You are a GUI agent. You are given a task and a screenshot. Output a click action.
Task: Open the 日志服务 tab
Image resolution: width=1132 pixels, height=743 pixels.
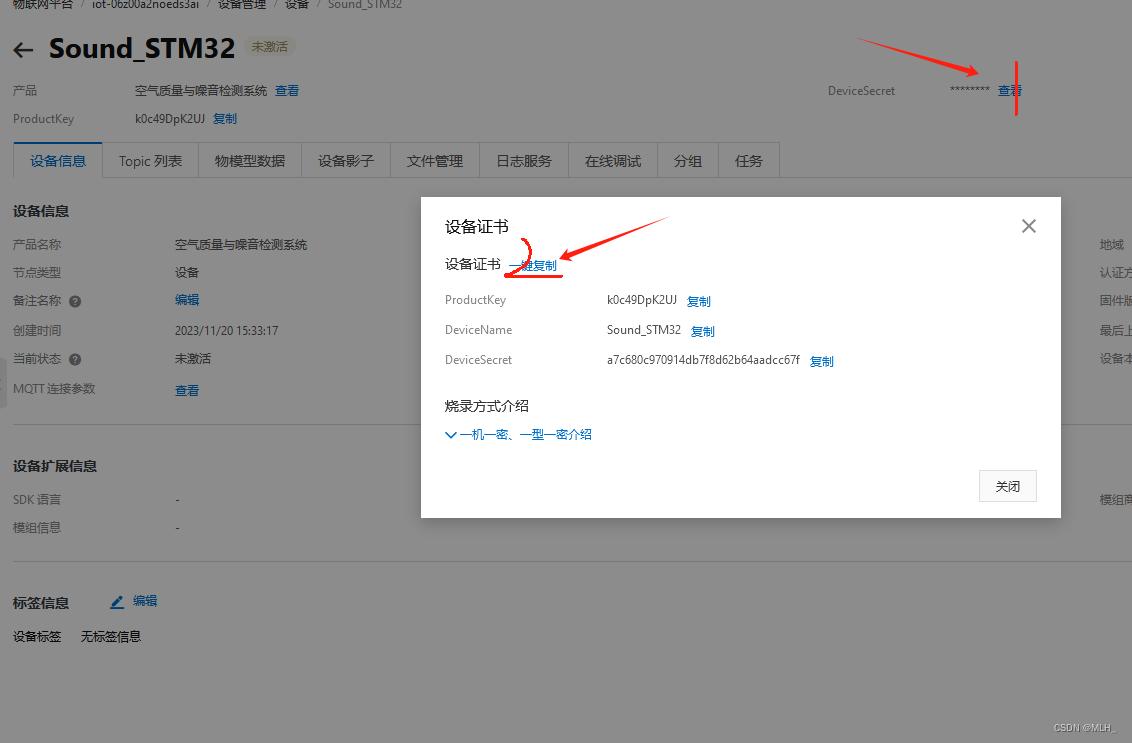coord(524,161)
